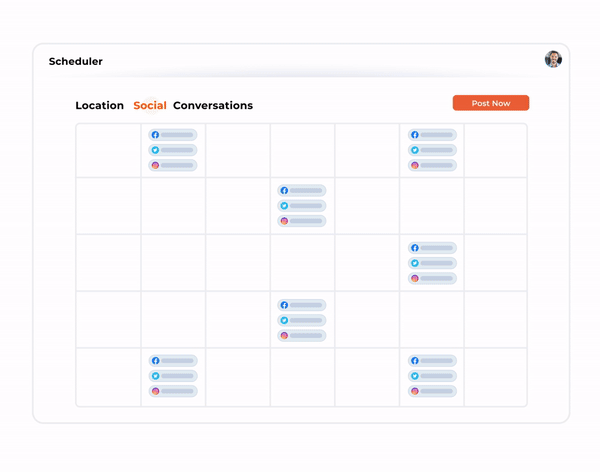Click Instagram icon in second row's post group

[x=284, y=221]
